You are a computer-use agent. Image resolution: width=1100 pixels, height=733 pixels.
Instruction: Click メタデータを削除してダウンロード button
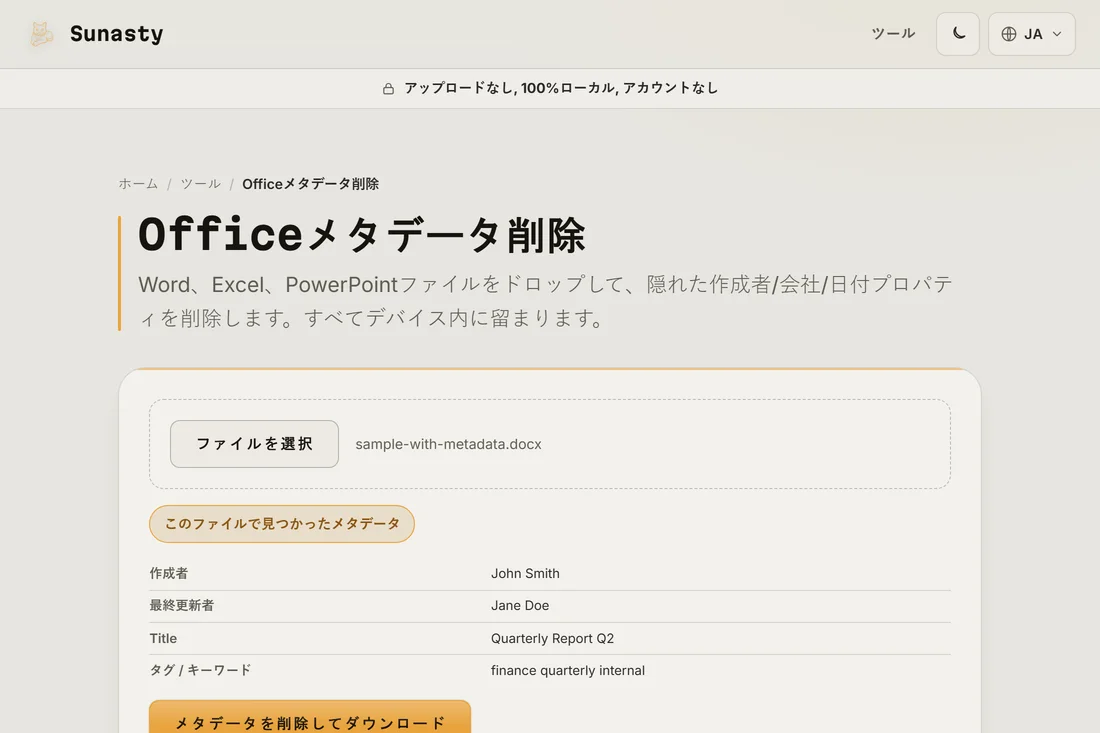(309, 717)
